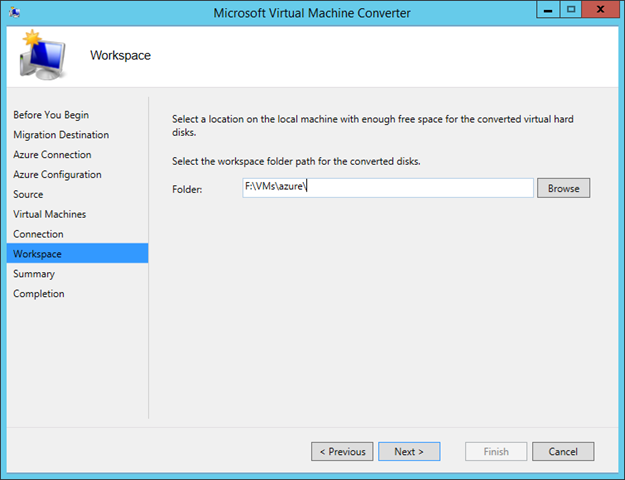The image size is (625, 480).
Task: Click inside the Folder path field
Action: pos(388,188)
